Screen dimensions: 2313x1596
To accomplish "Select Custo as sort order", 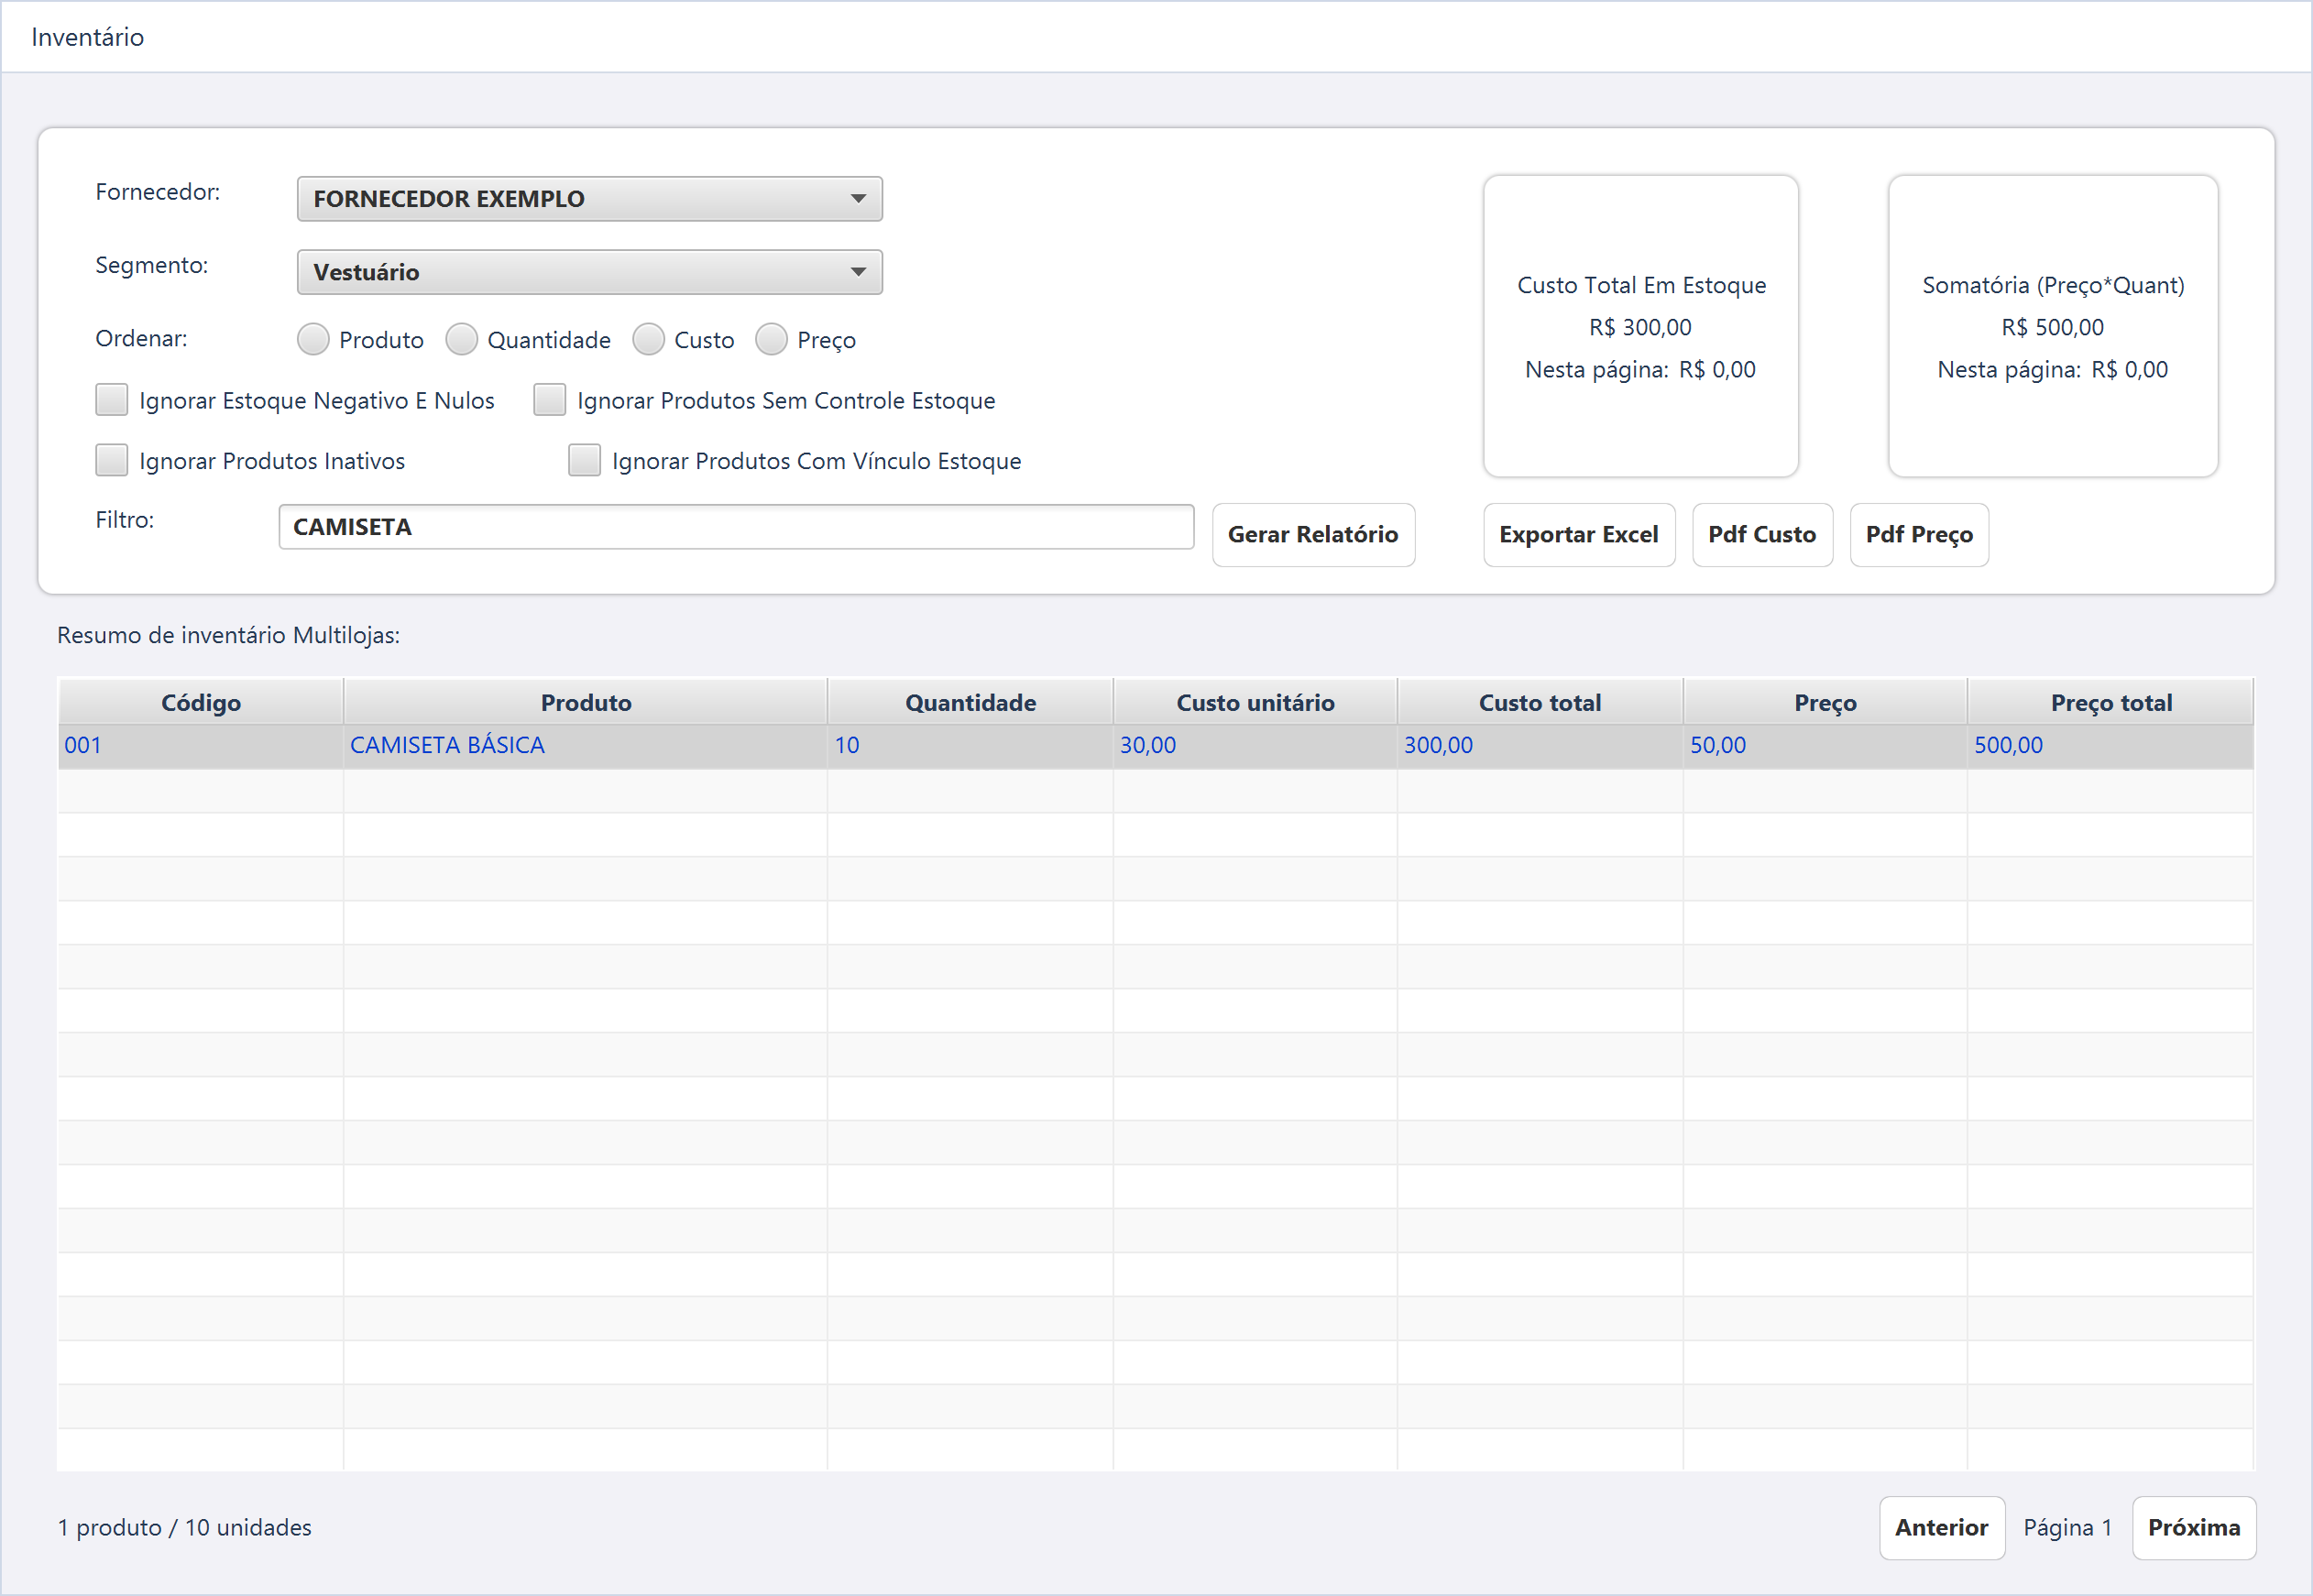I will coord(648,340).
